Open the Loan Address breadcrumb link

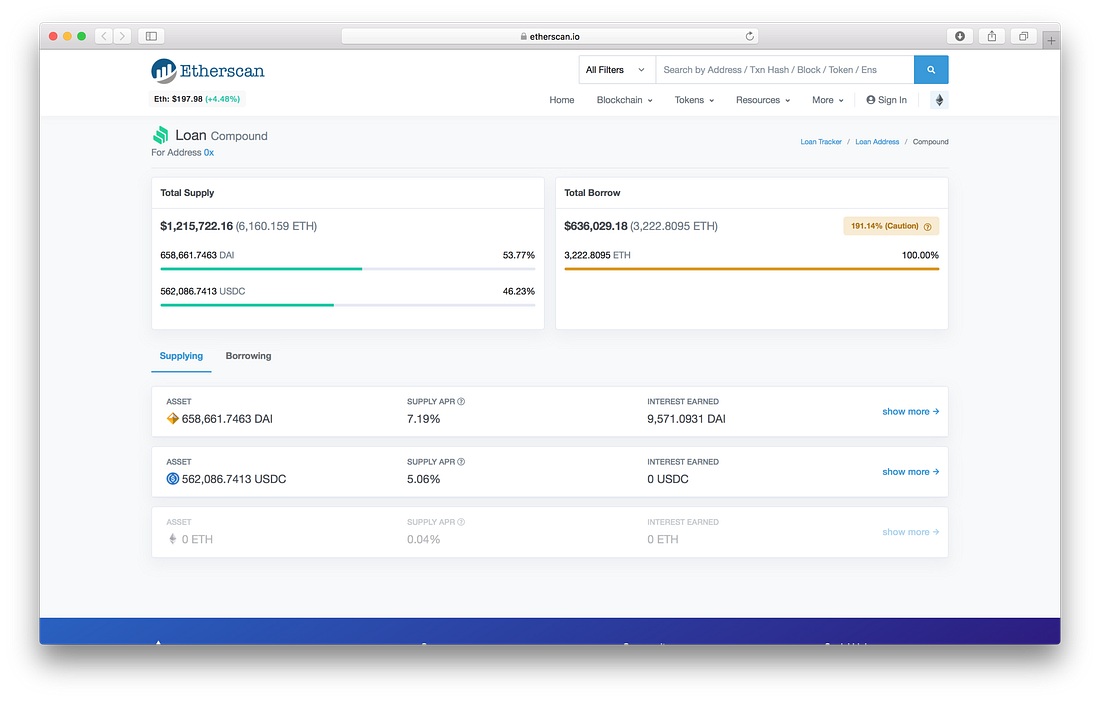(877, 142)
